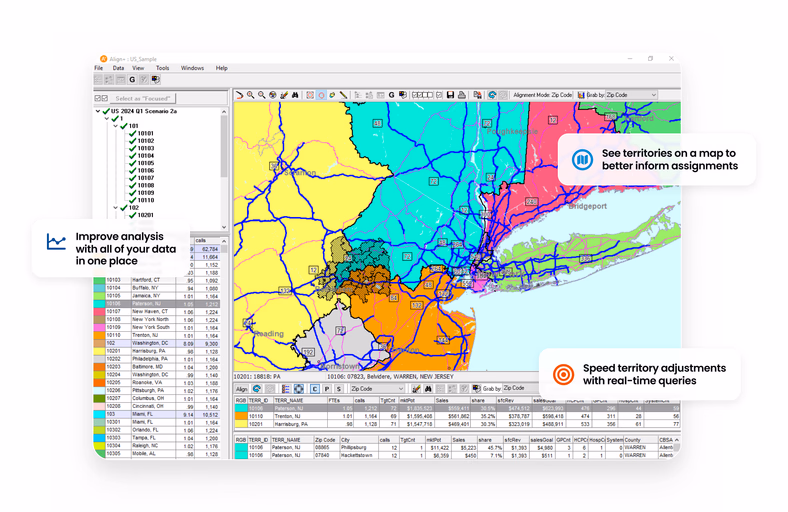Click the save disk icon on map toolbar
This screenshot has width=788, height=512.
[x=450, y=95]
